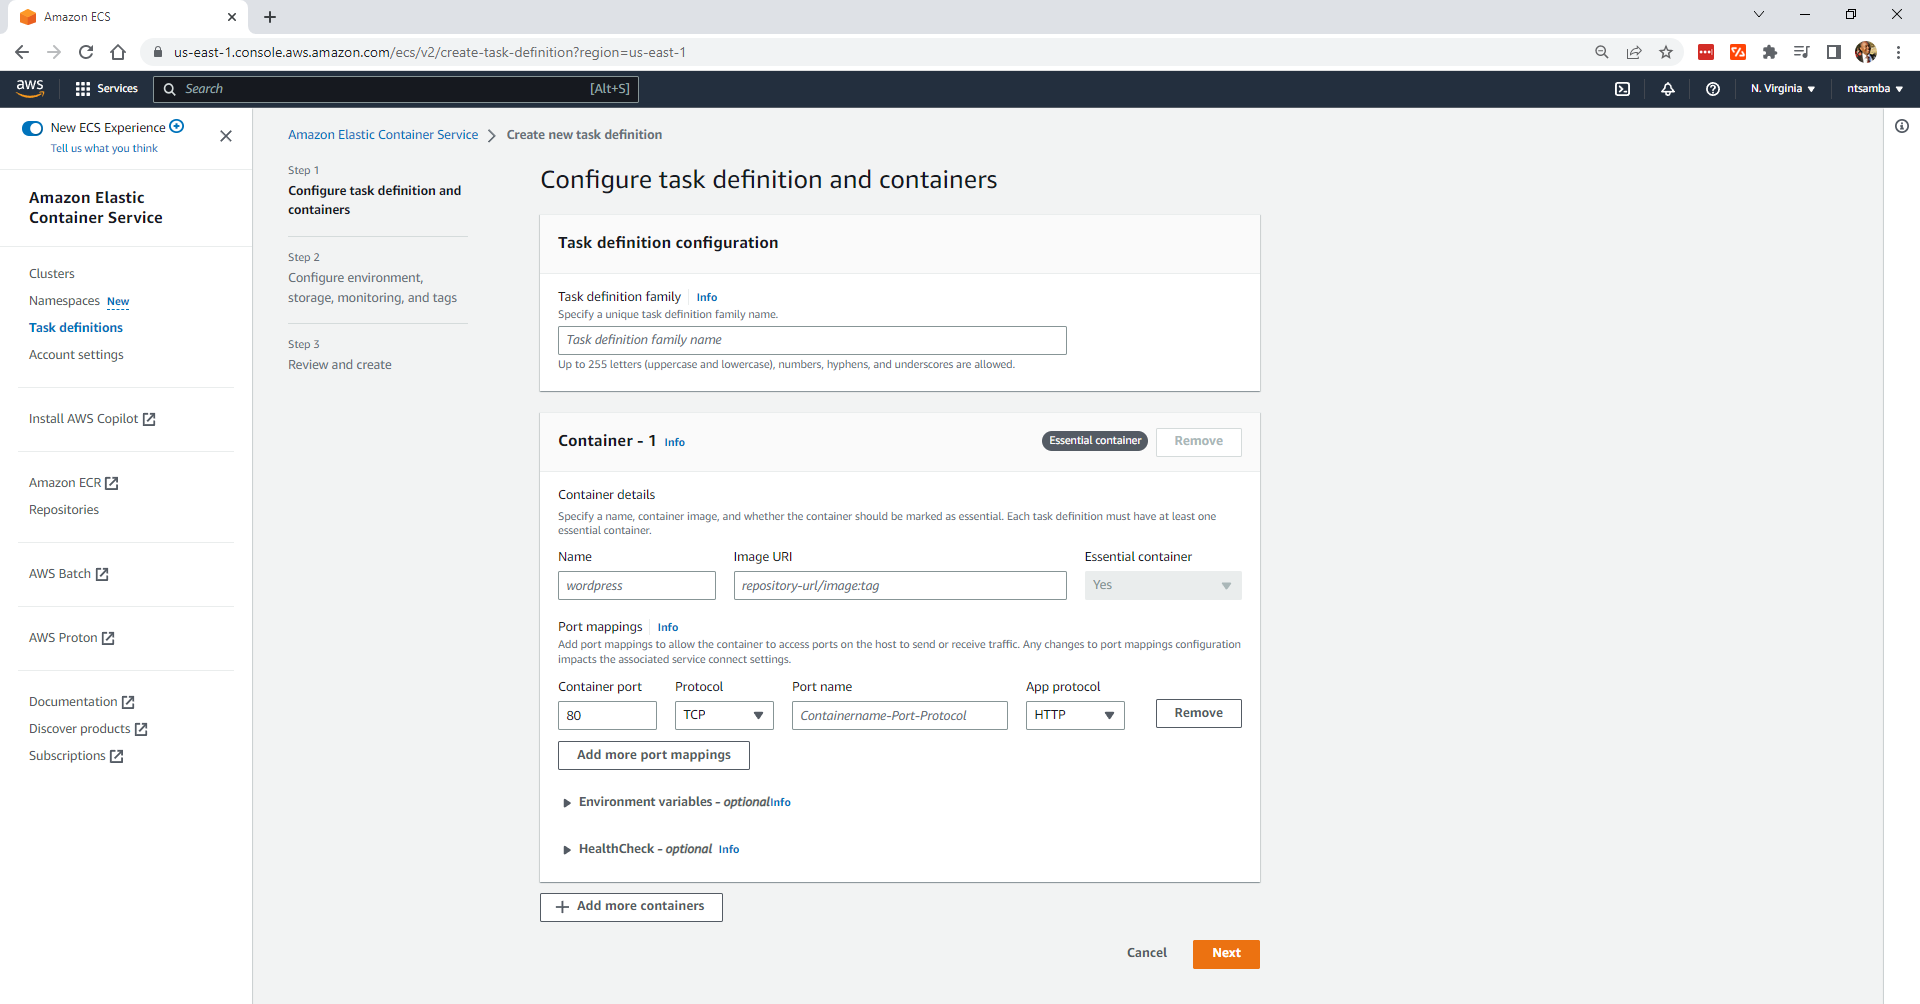This screenshot has height=1004, width=1920.
Task: Open AWS CloudShell icon in top bar
Action: click(x=1622, y=89)
